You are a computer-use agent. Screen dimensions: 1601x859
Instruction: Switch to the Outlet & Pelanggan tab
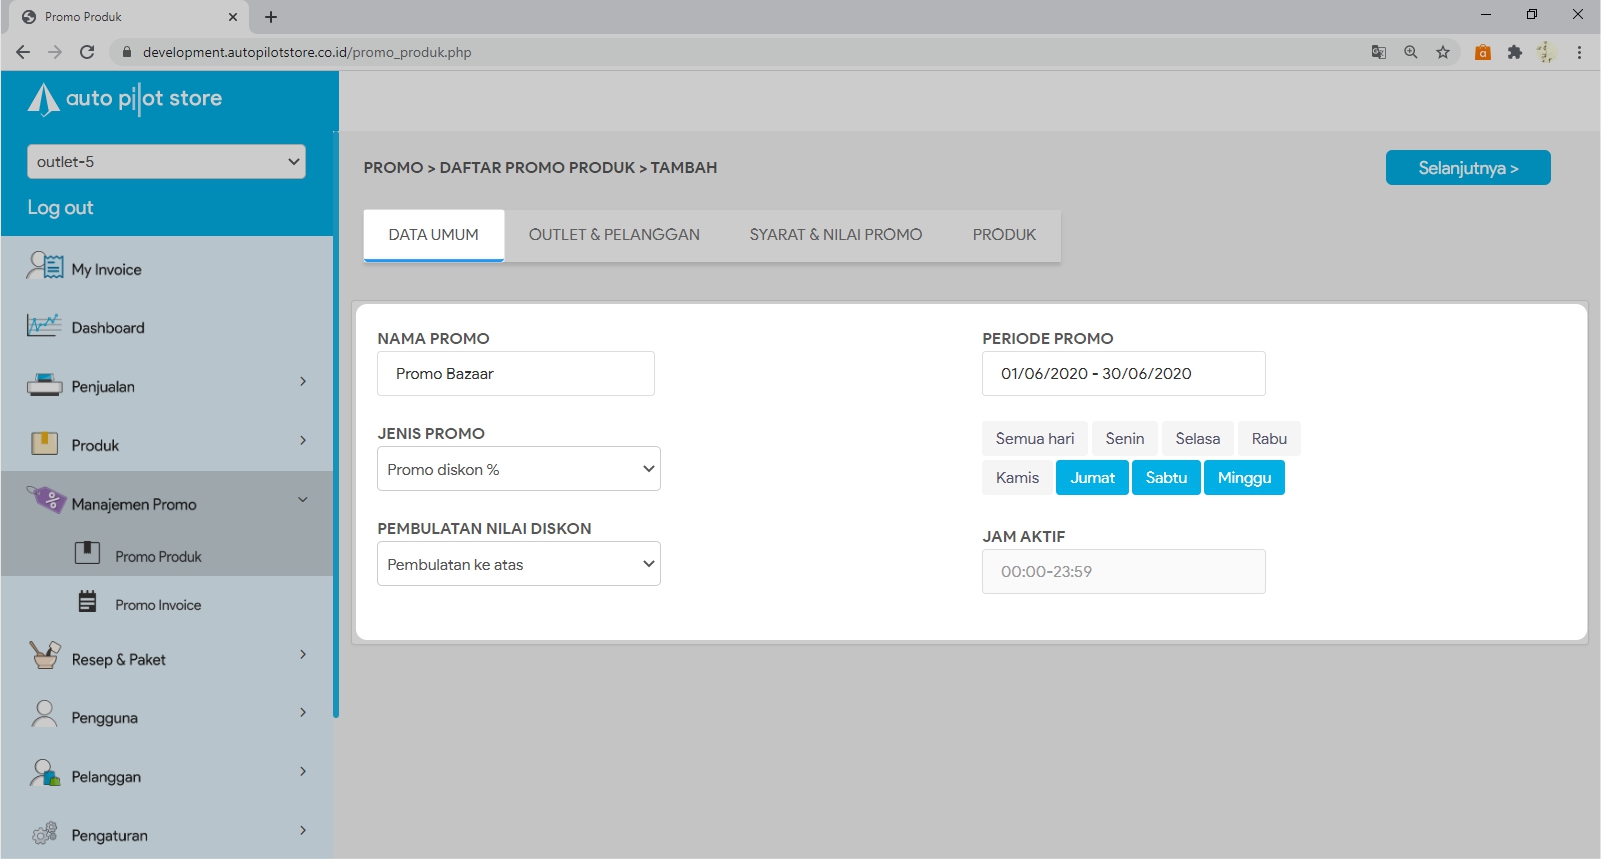pyautogui.click(x=614, y=235)
